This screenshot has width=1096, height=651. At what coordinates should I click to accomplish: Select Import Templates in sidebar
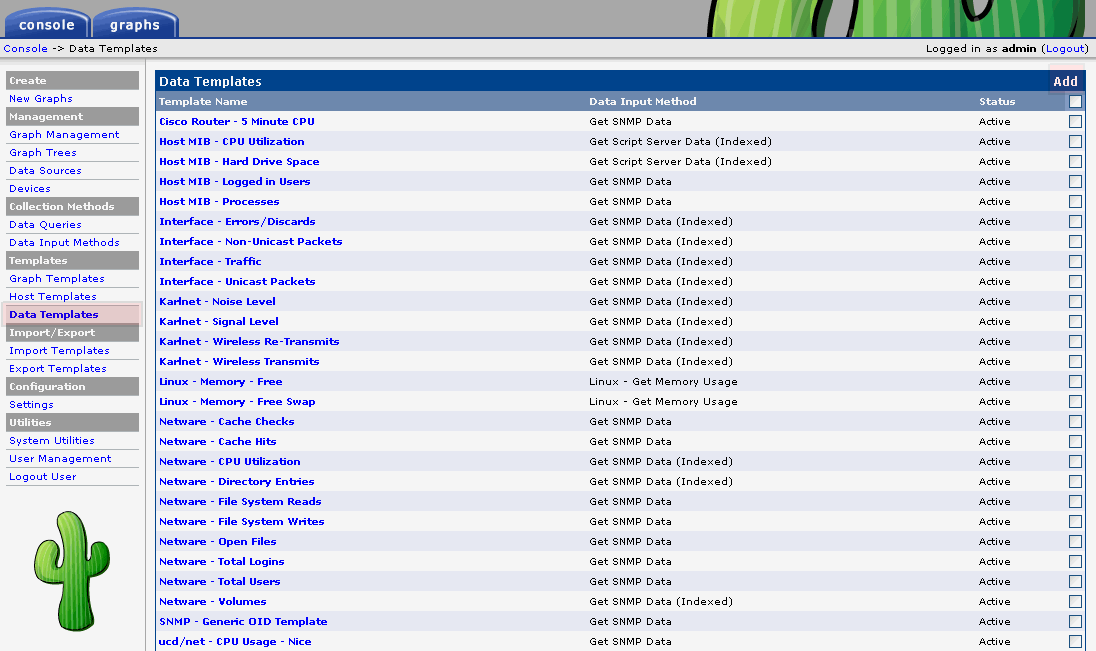(x=59, y=351)
